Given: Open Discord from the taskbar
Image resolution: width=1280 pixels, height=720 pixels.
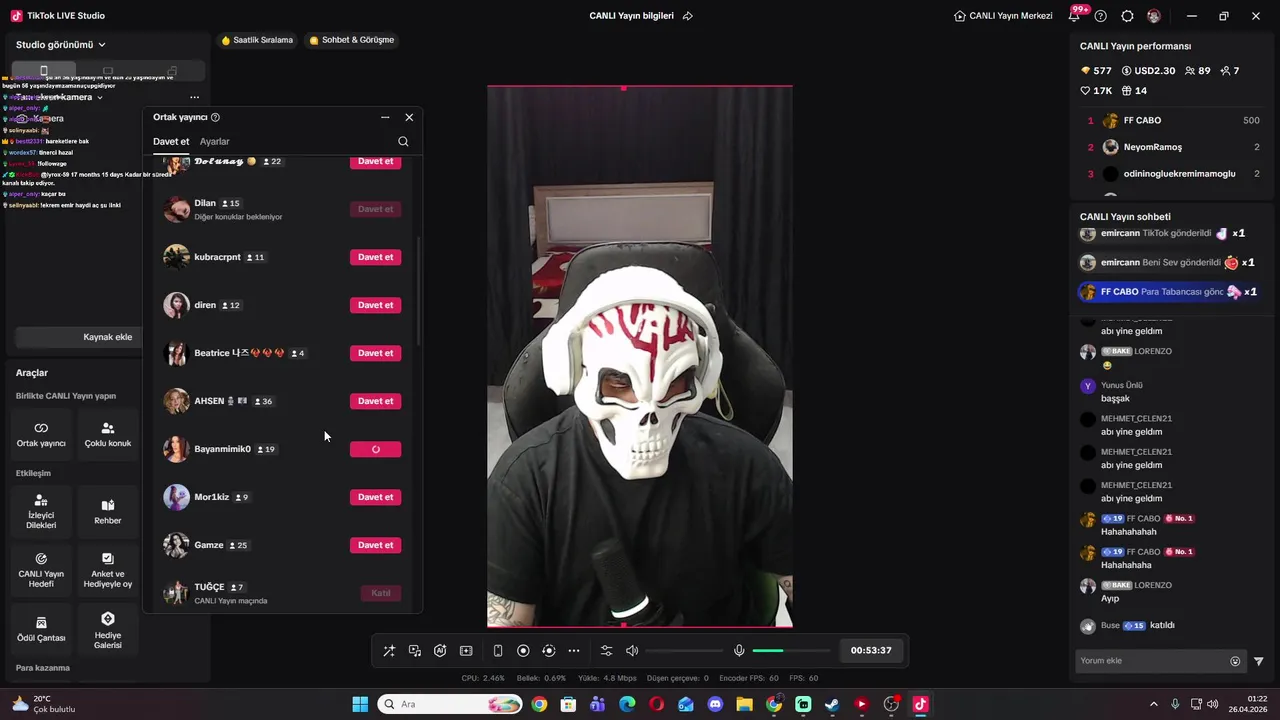Looking at the screenshot, I should coord(715,704).
